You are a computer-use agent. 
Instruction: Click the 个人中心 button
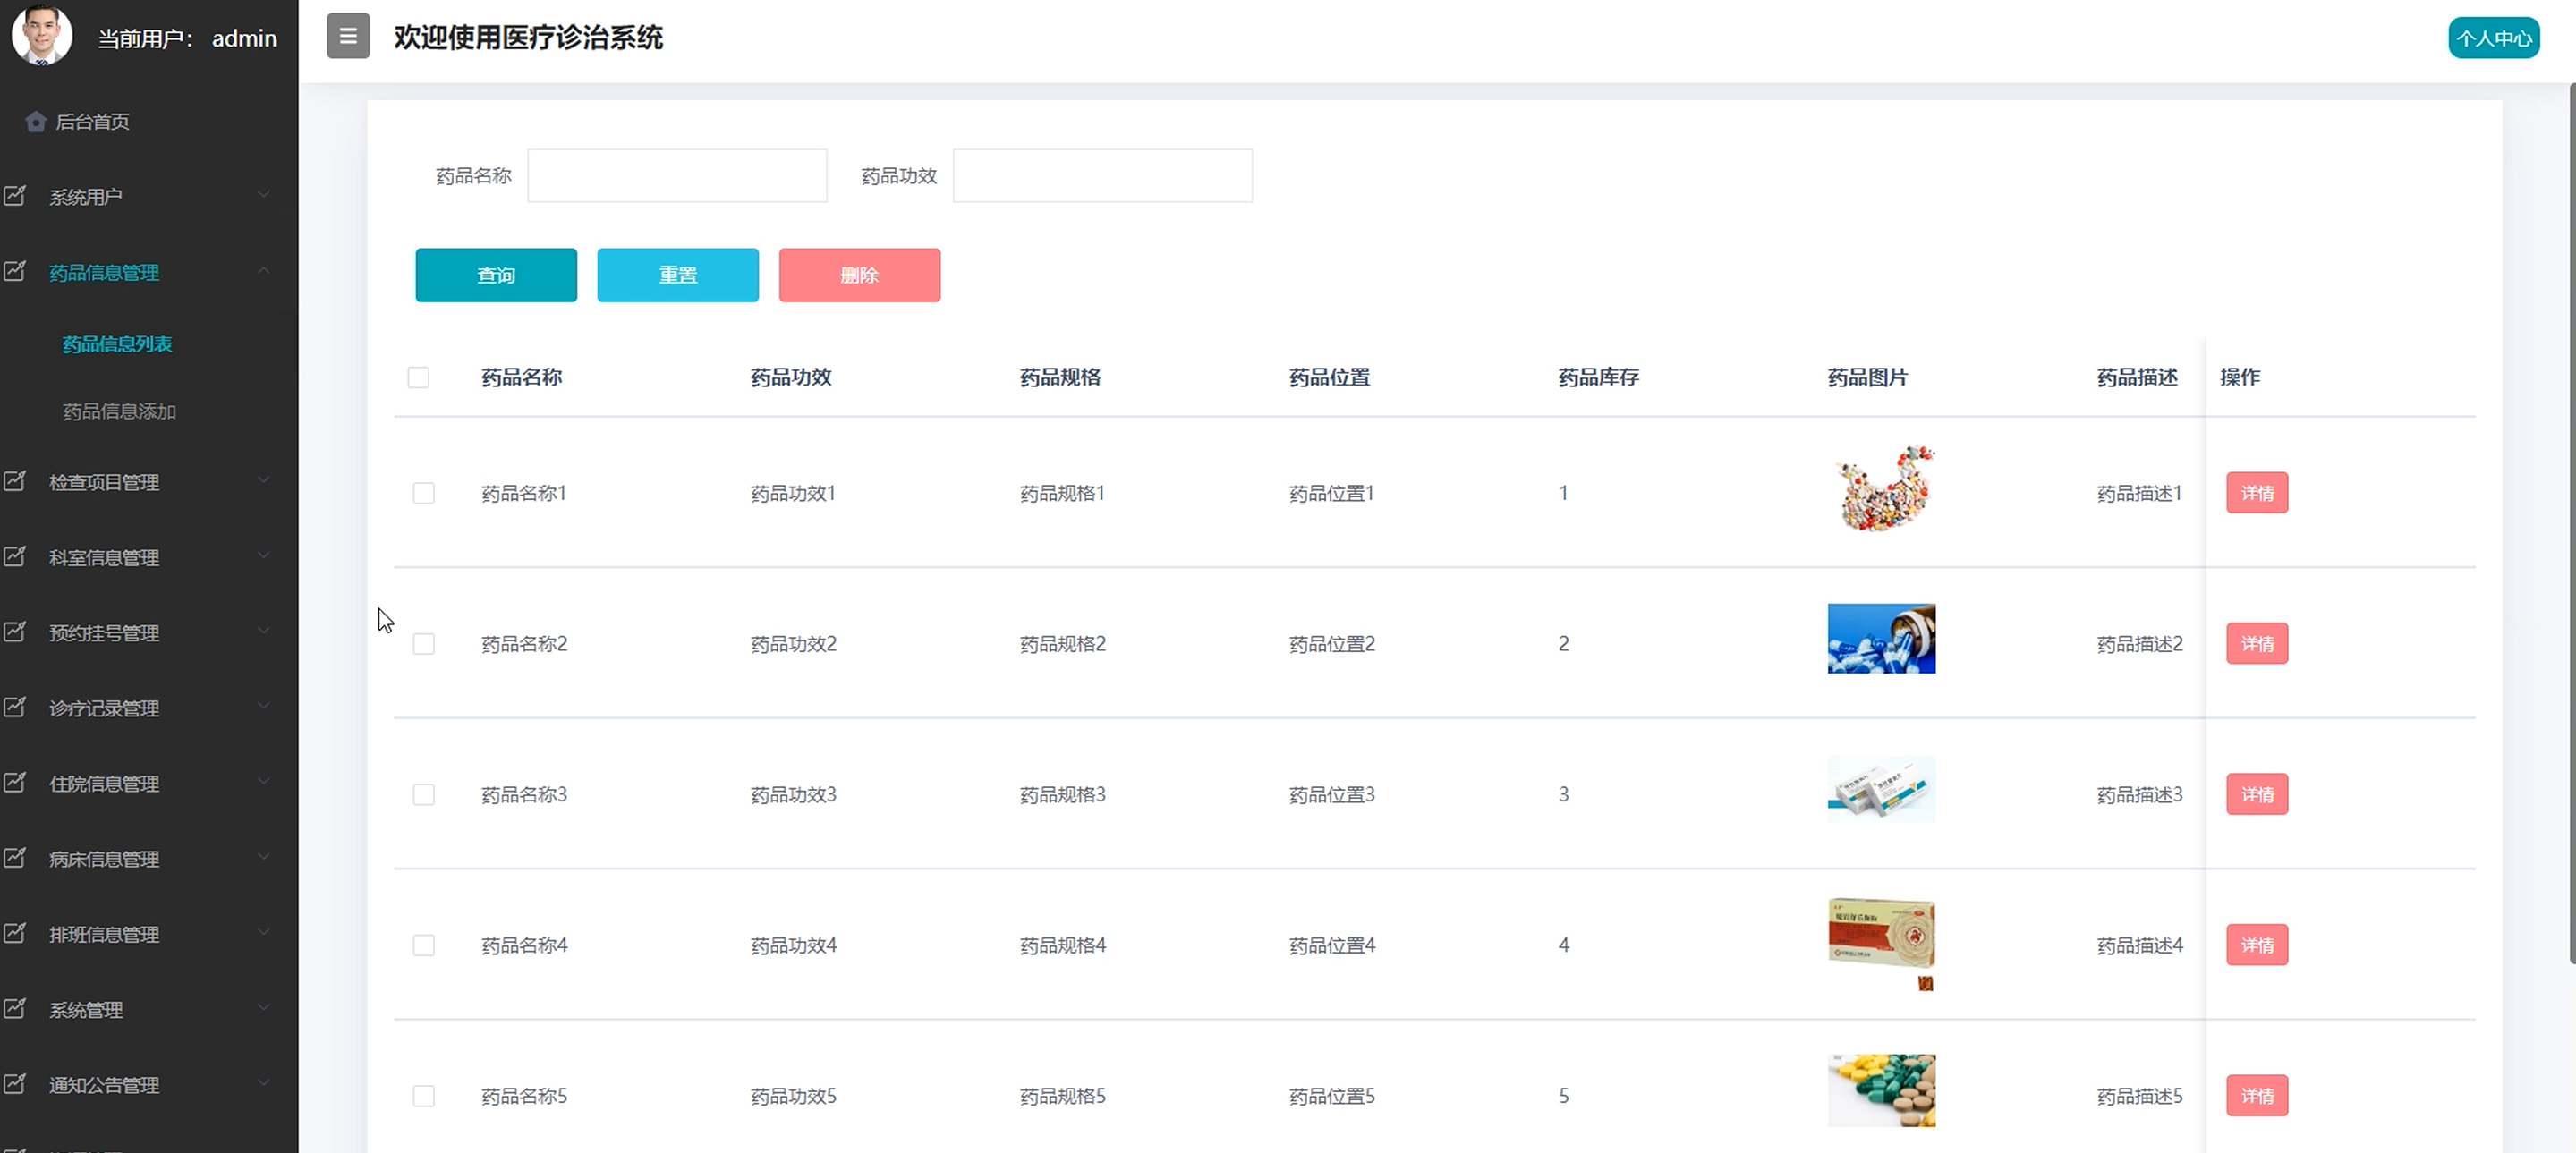coord(2493,38)
